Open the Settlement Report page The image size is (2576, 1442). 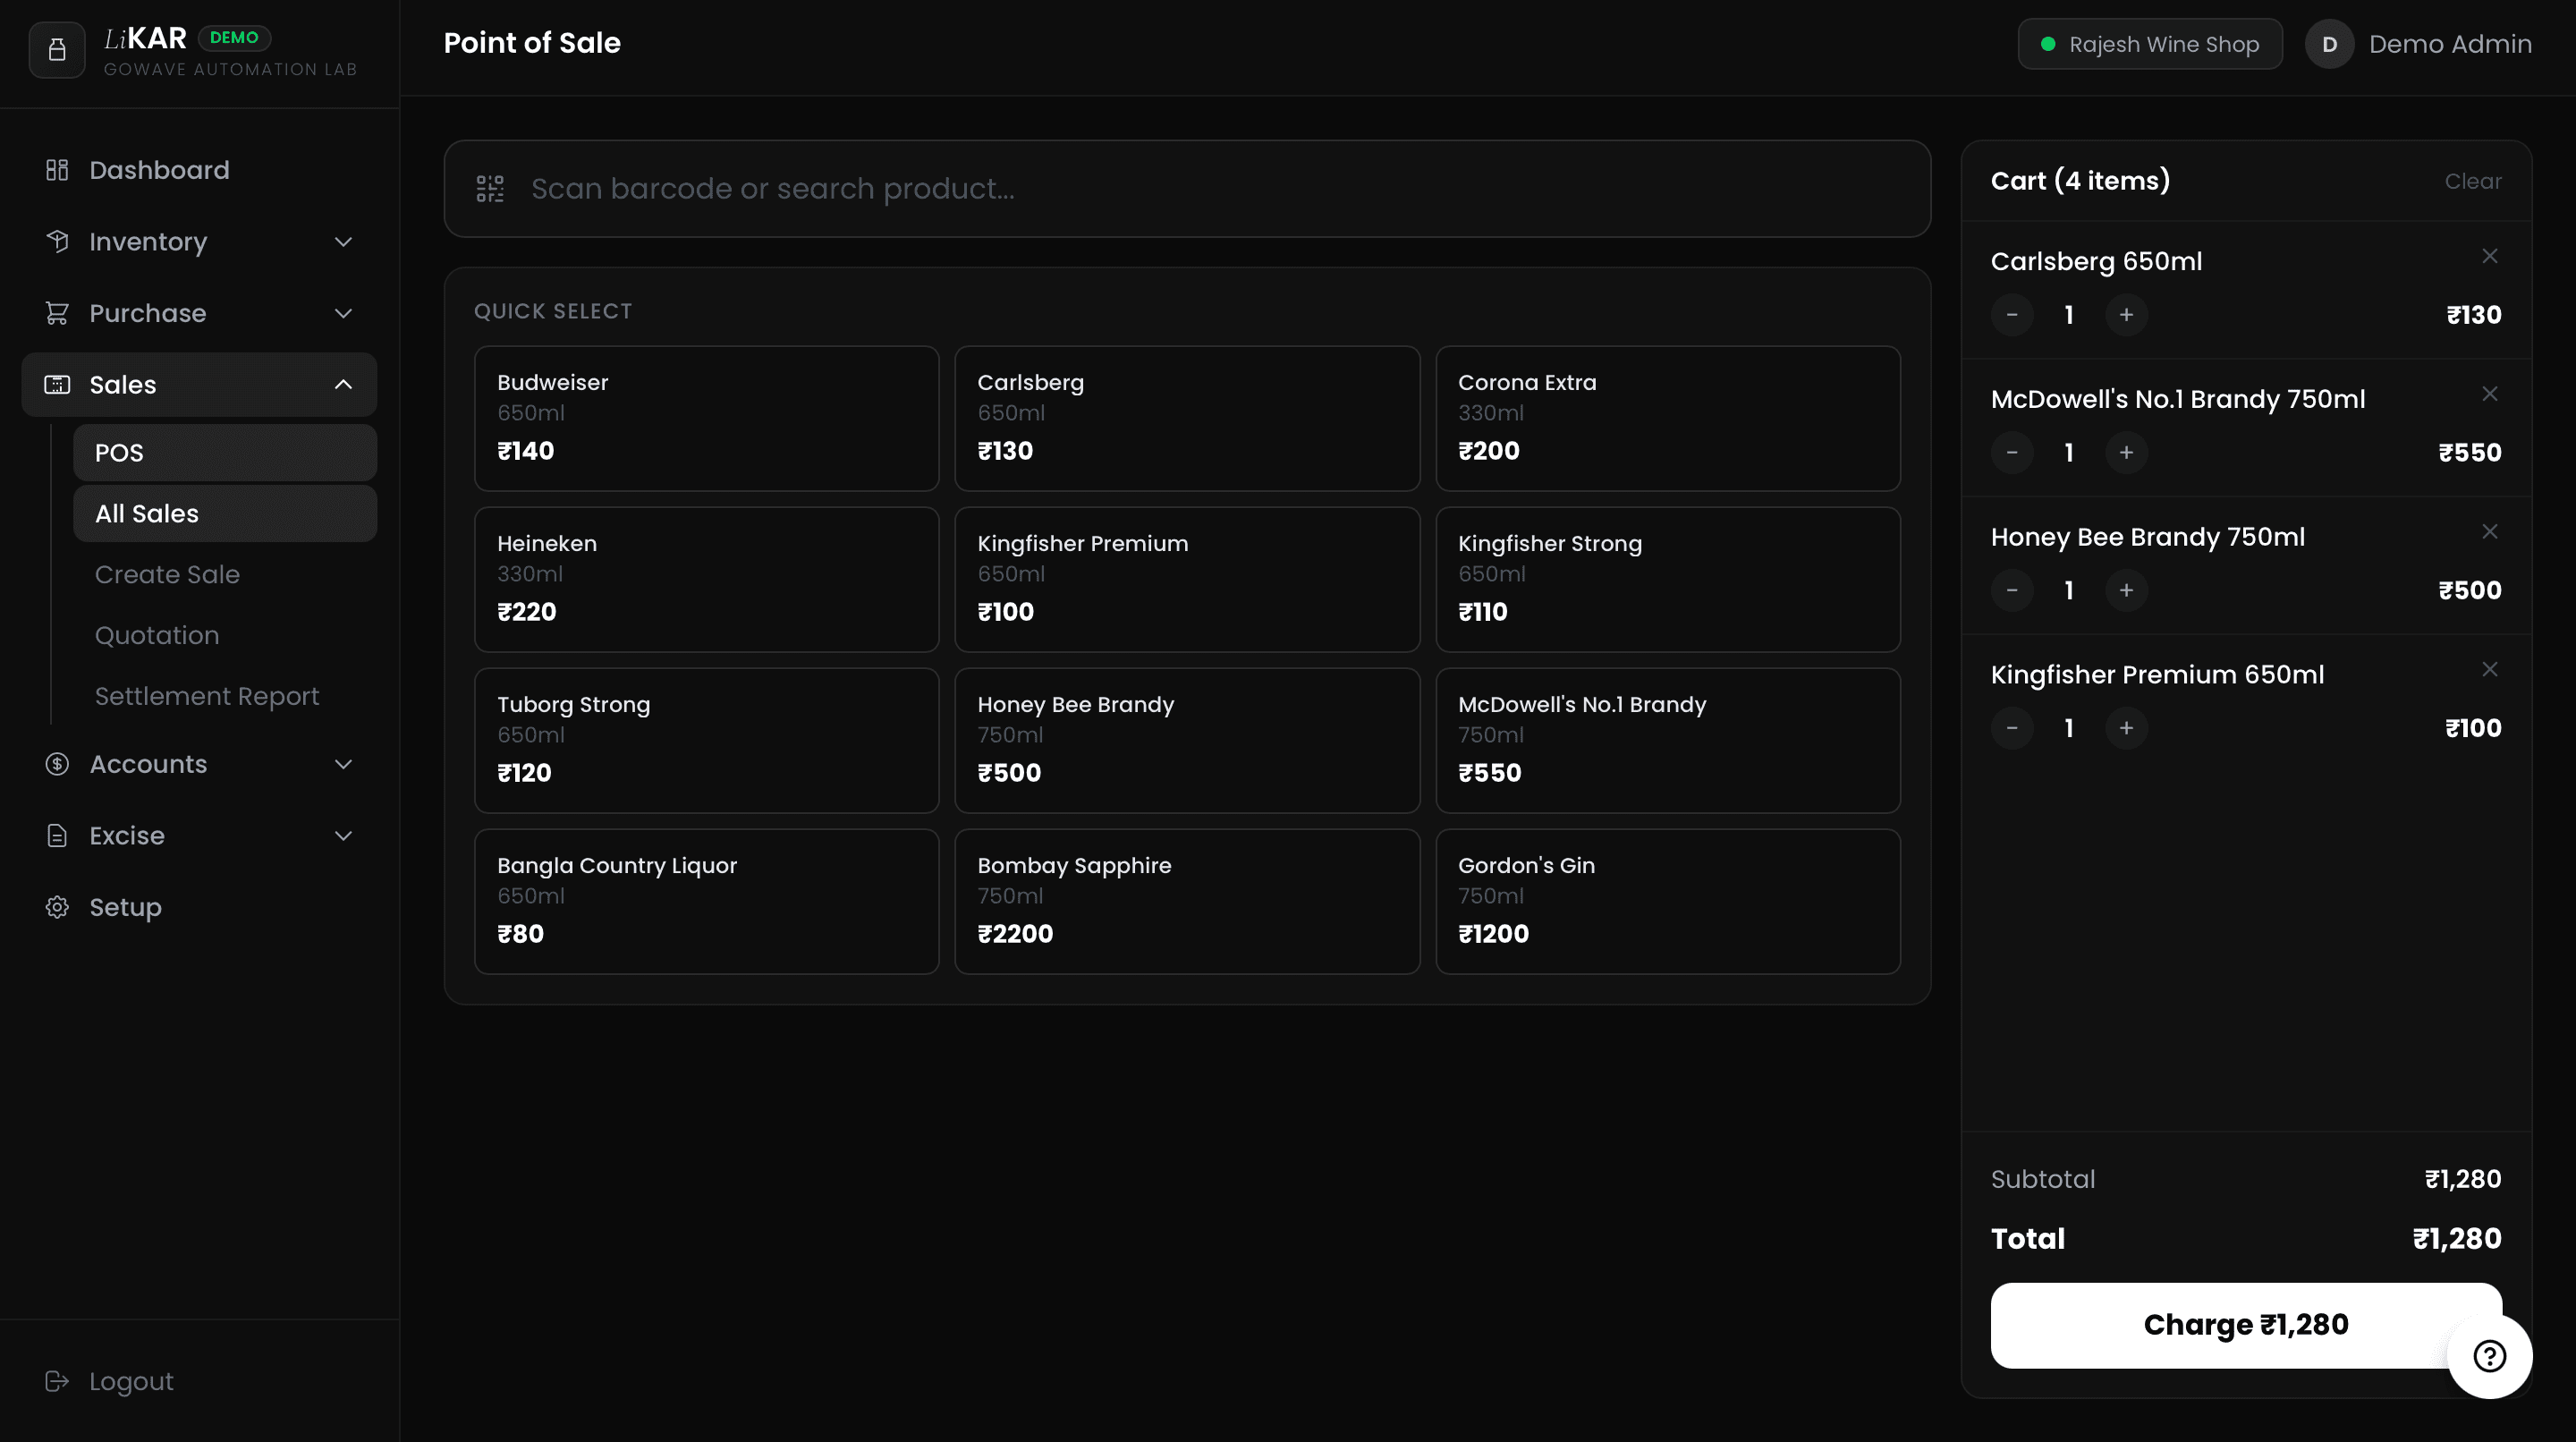point(207,697)
